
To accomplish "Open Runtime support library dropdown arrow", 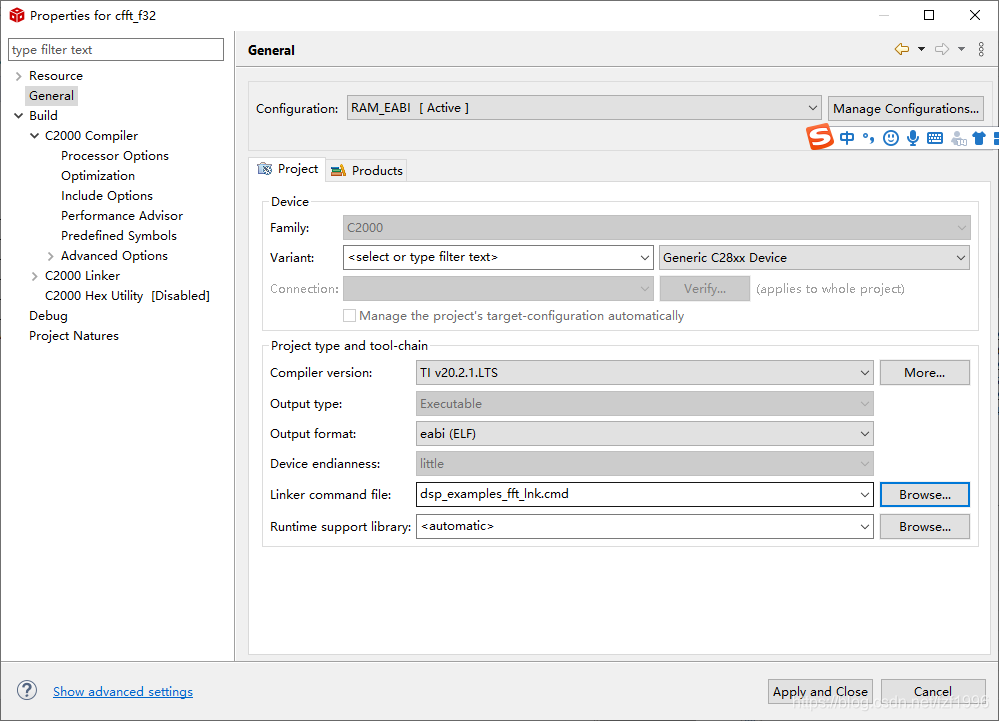I will pyautogui.click(x=865, y=527).
